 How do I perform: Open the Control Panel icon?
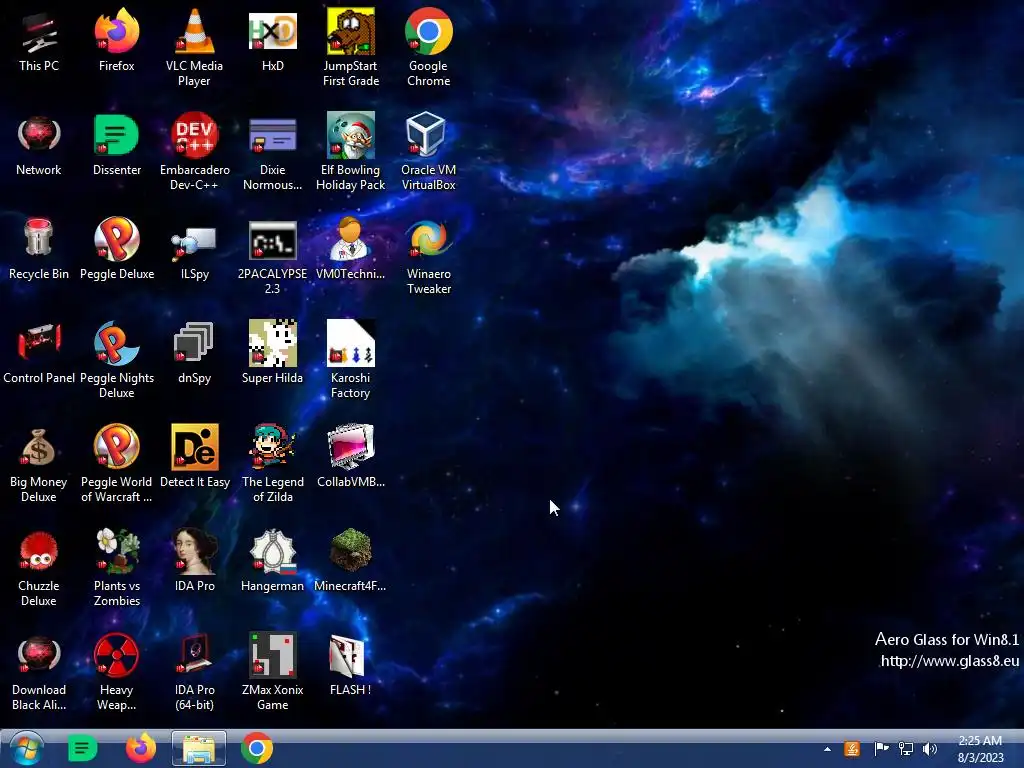click(39, 353)
